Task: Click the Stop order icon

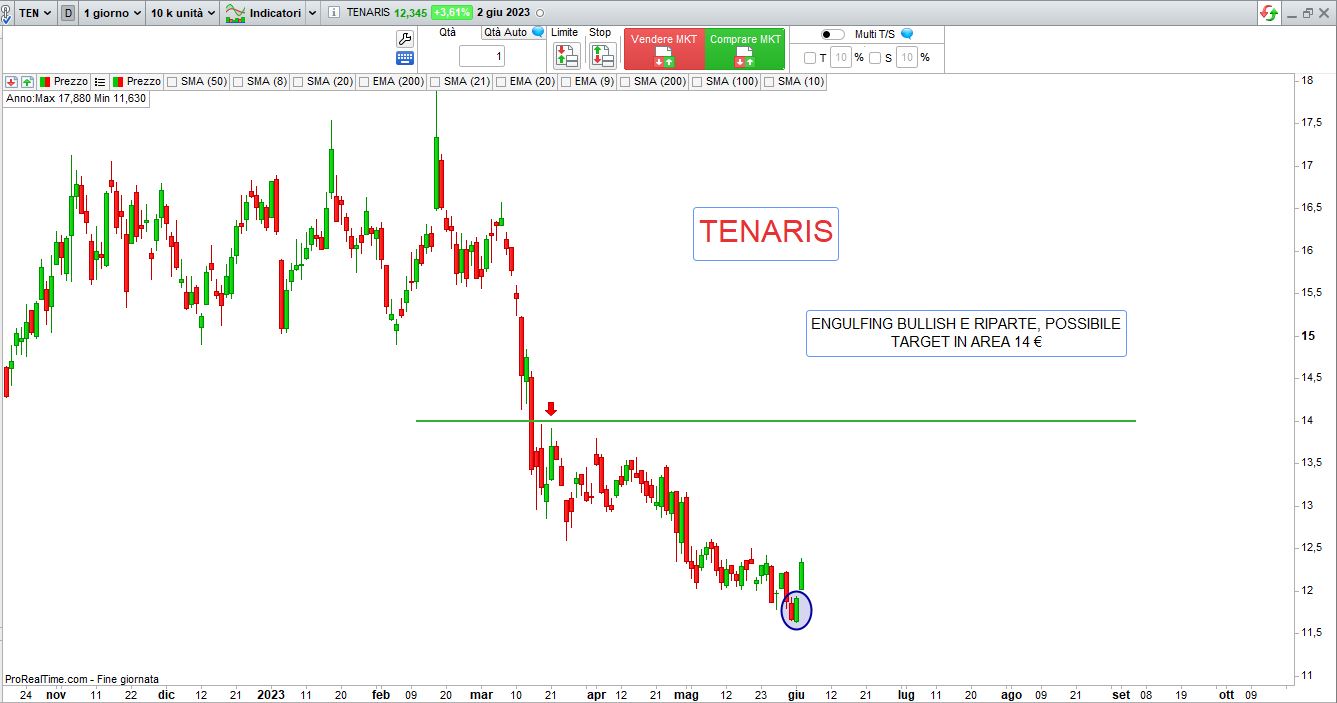Action: 602,56
